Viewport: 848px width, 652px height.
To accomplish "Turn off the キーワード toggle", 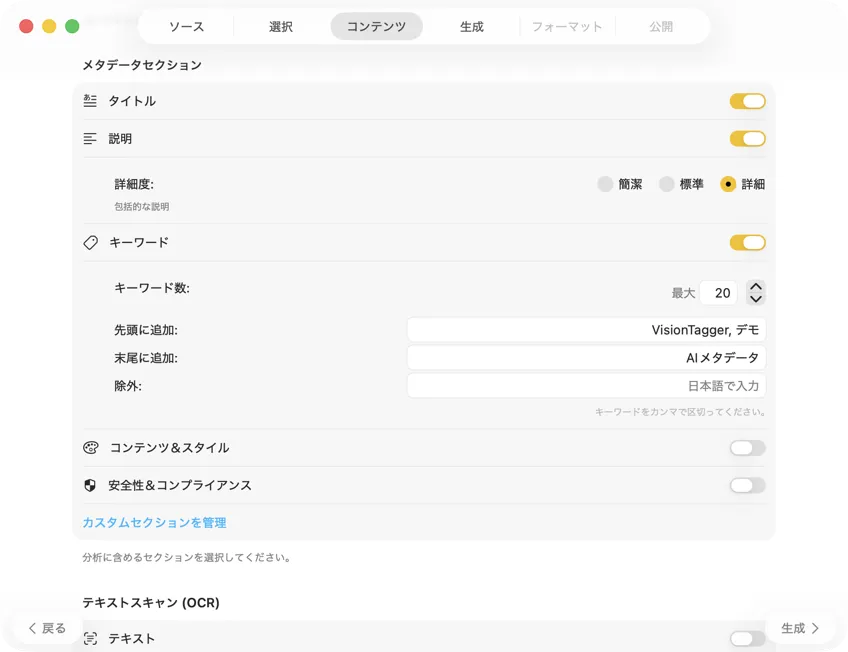I will [747, 242].
